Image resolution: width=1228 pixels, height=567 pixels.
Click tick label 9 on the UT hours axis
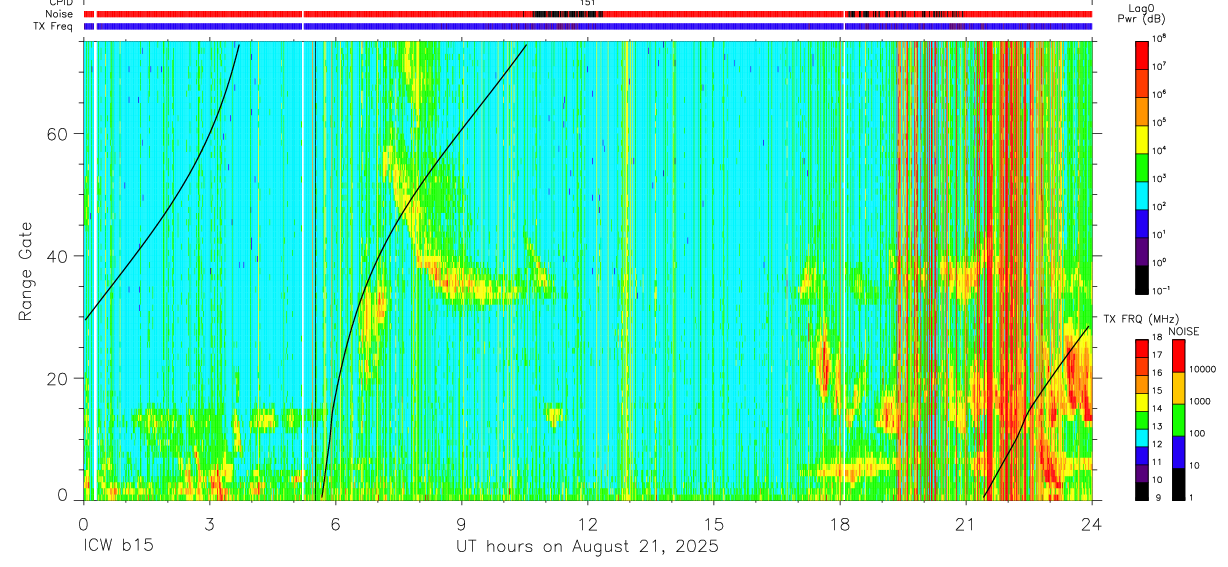point(461,524)
